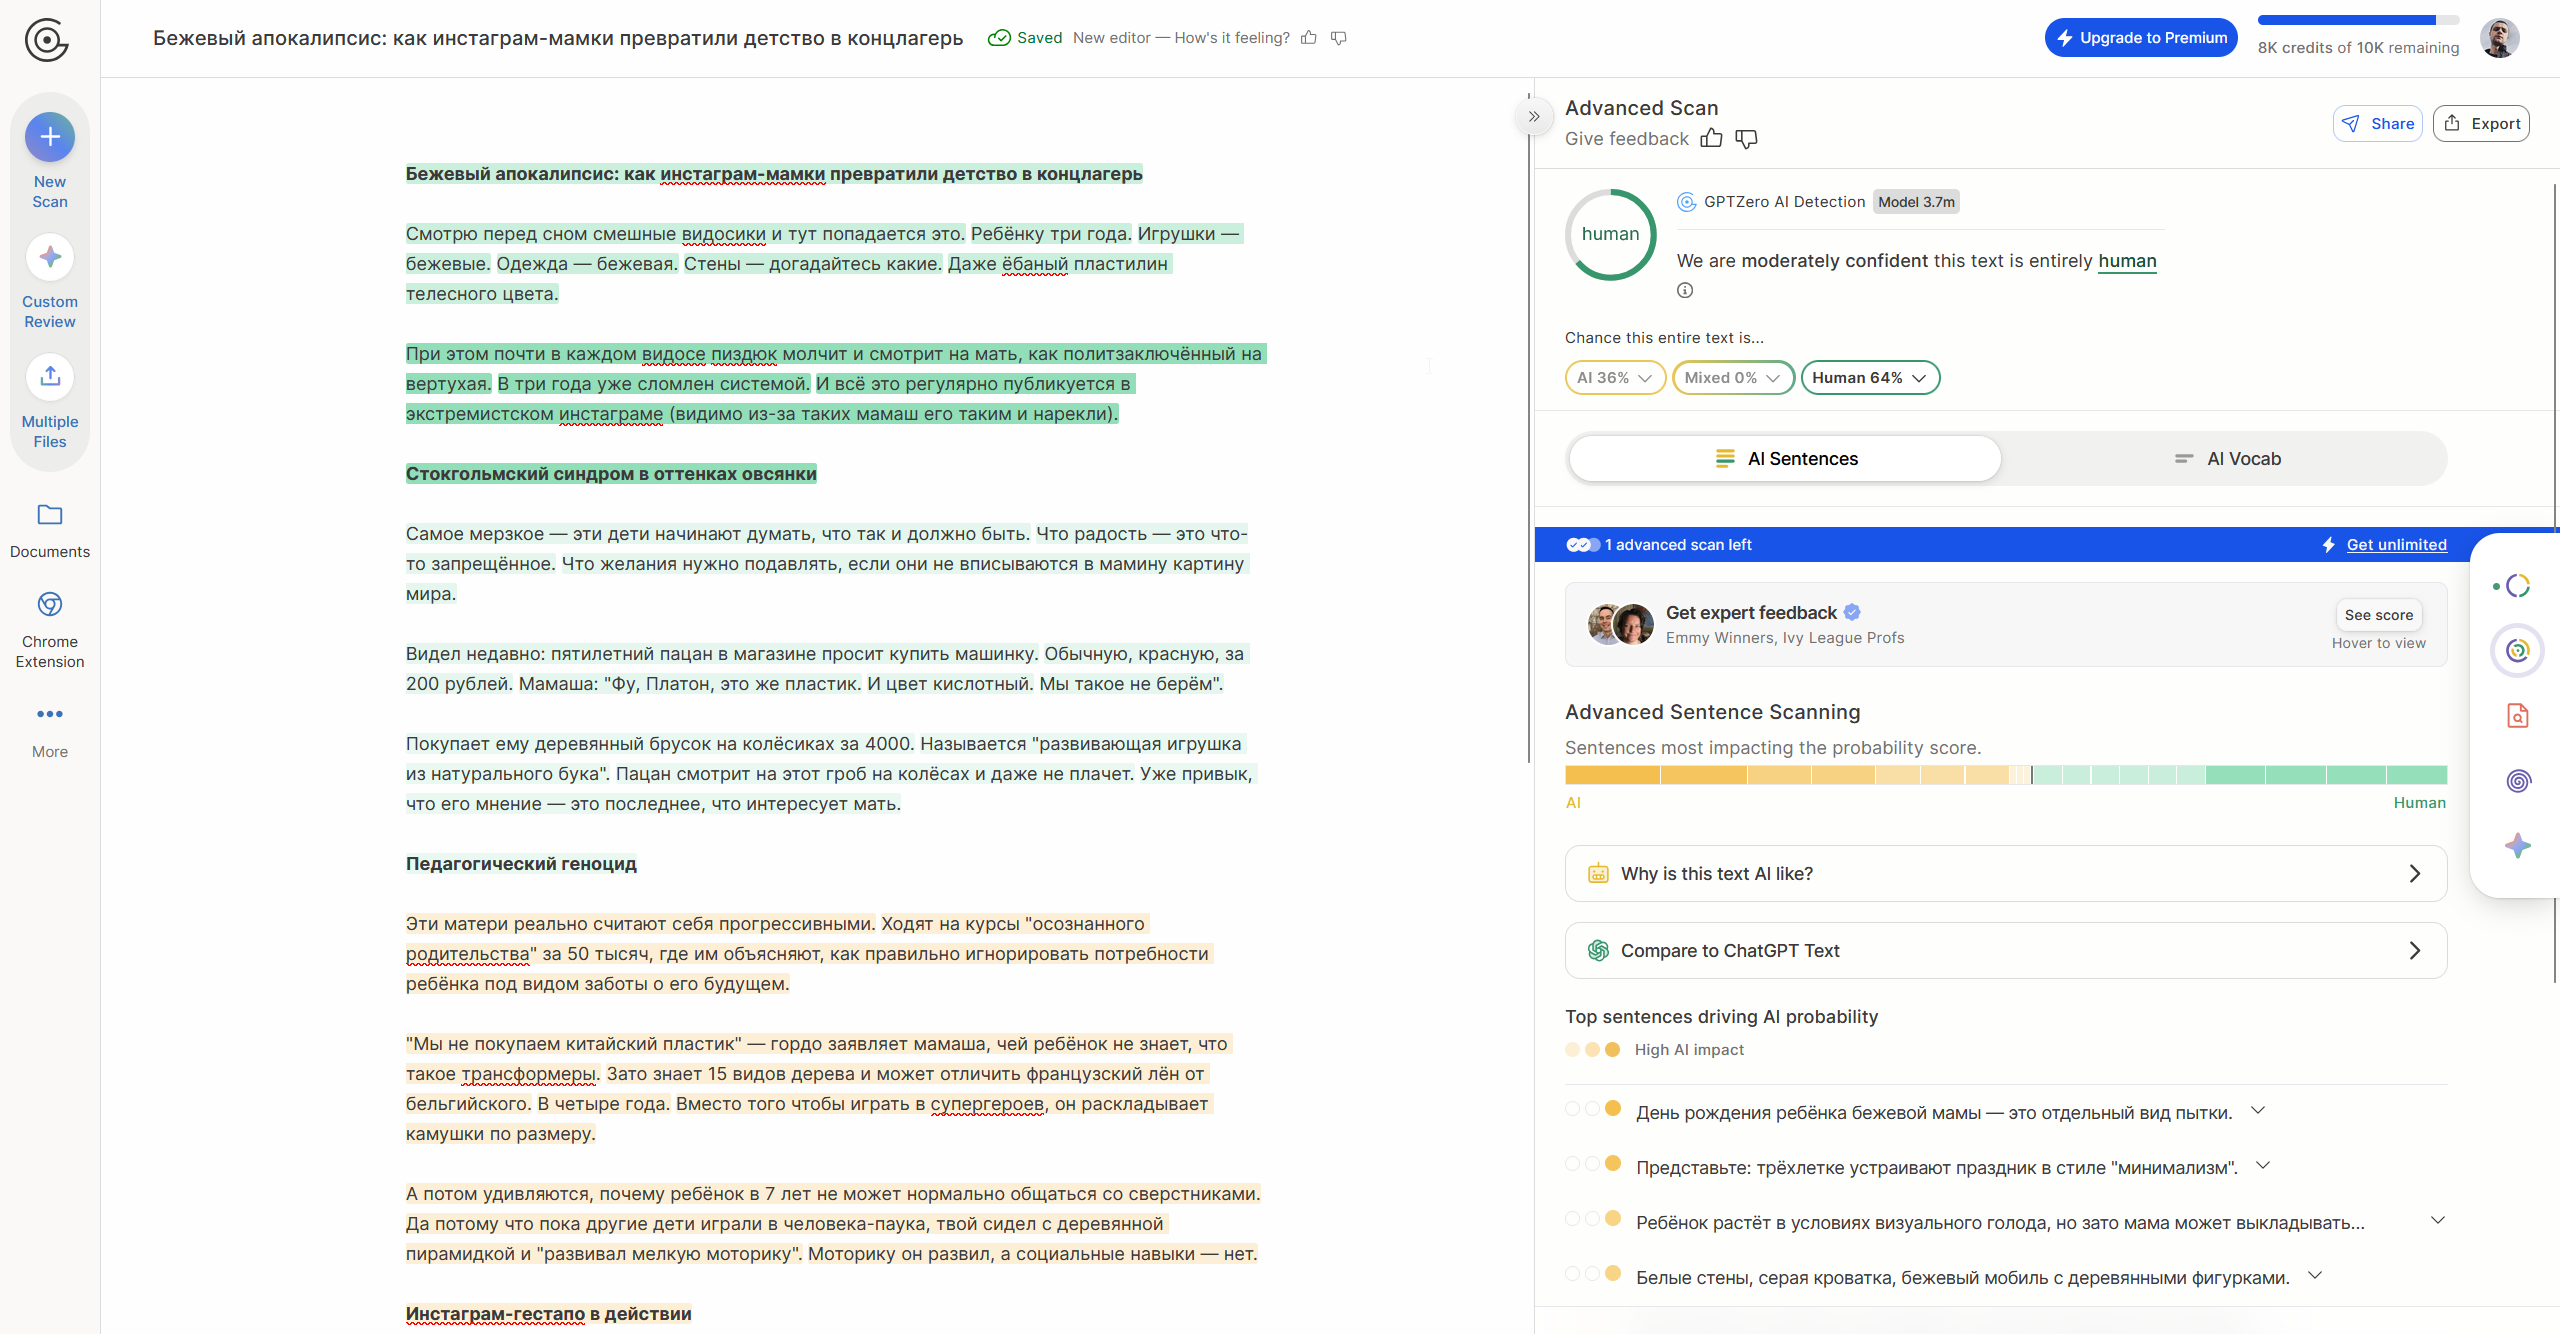Viewport: 2560px width, 1334px height.
Task: Click the Saved status checkmark icon
Action: 998,38
